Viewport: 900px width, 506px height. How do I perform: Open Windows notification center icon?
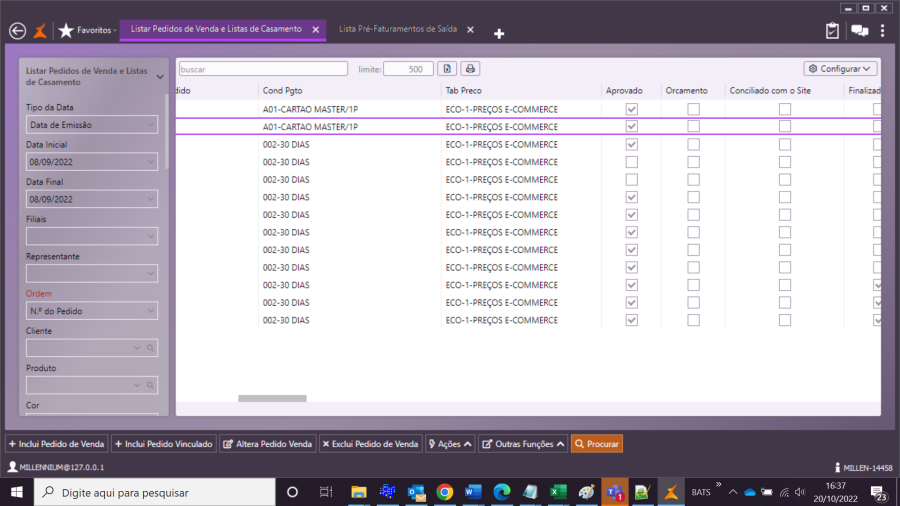pyautogui.click(x=878, y=492)
